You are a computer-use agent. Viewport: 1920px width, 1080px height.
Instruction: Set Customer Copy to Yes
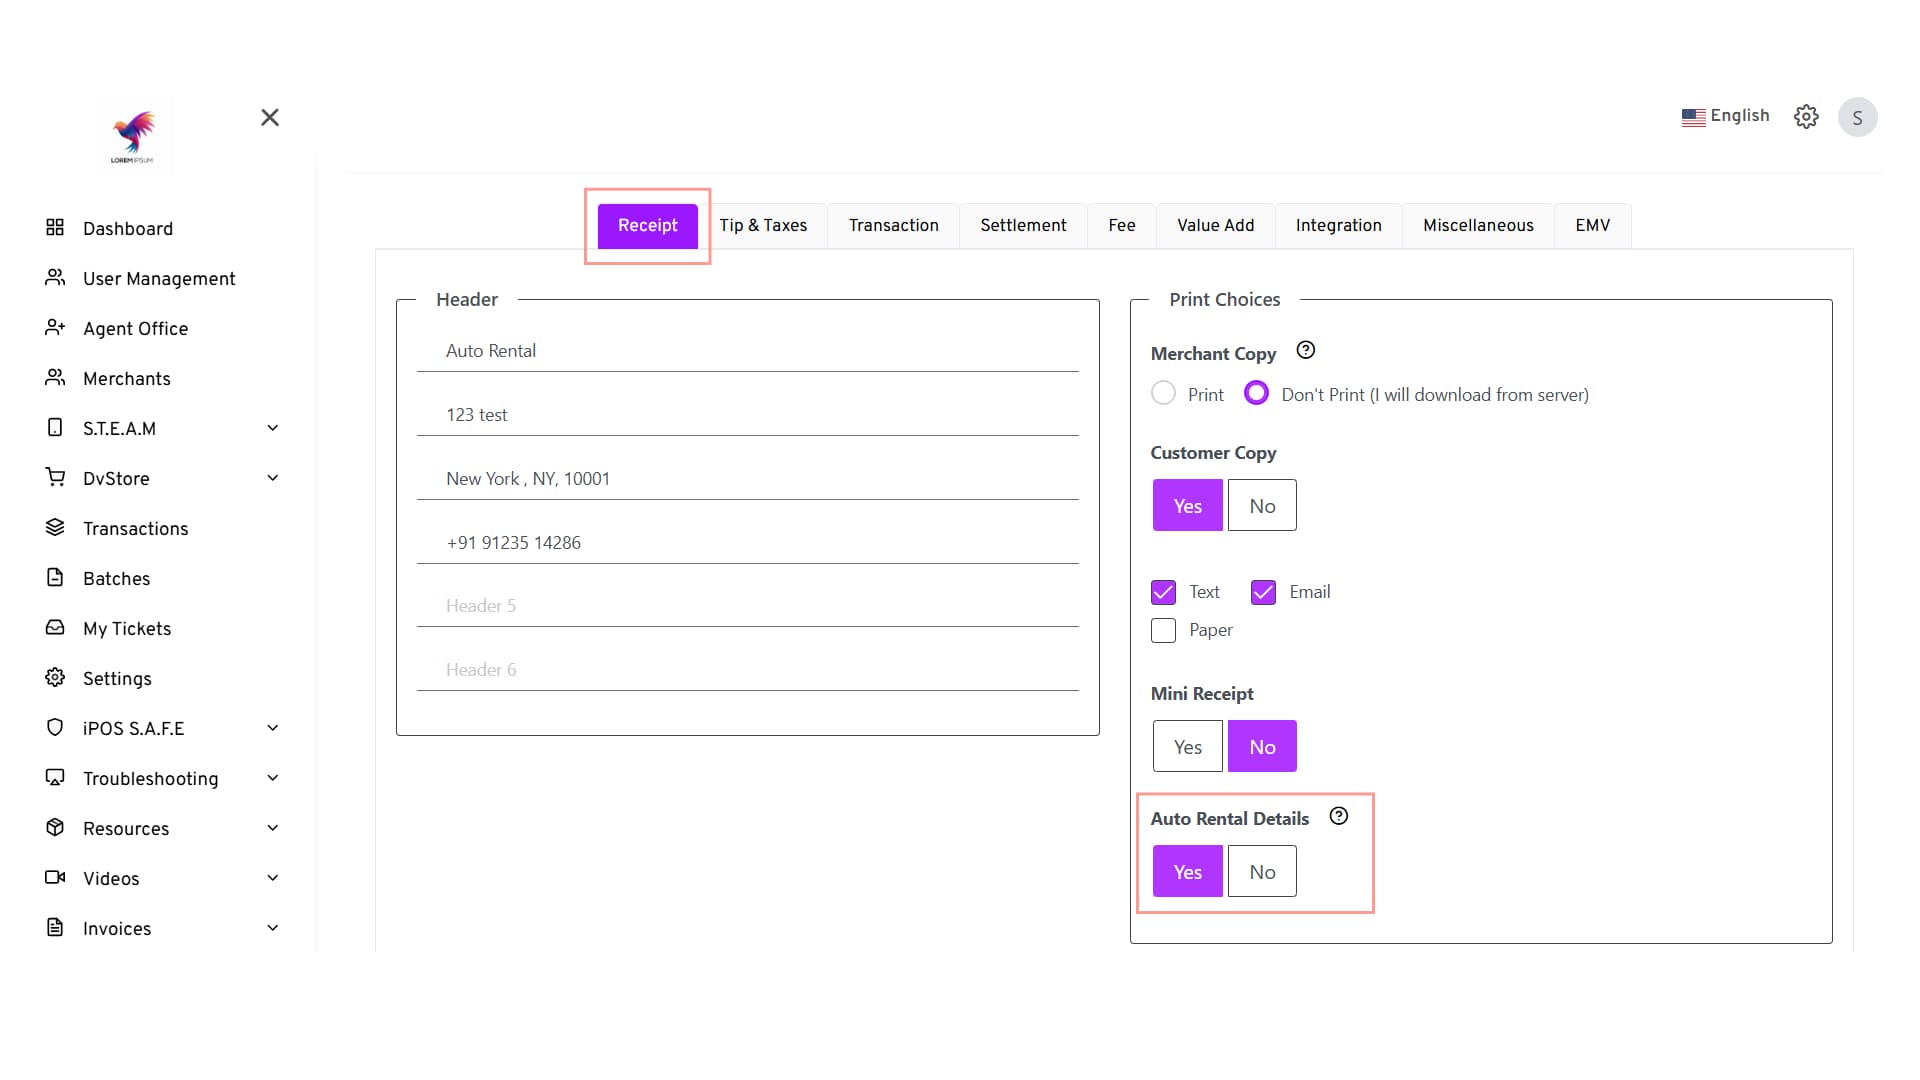tap(1187, 505)
